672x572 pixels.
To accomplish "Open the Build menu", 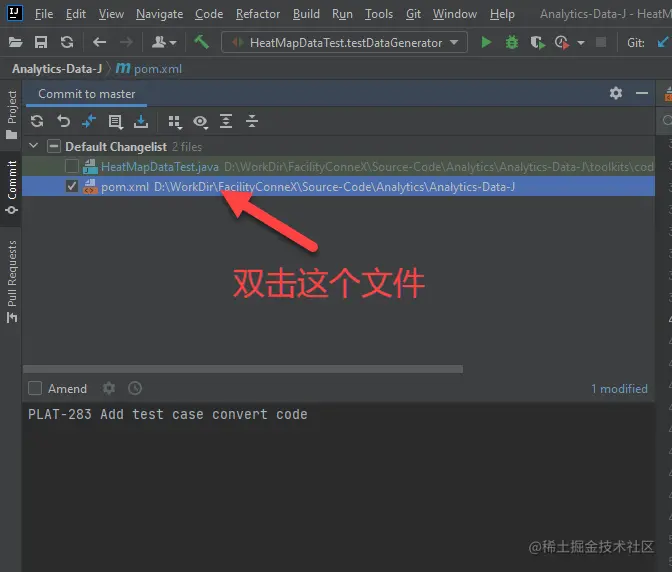I will tap(306, 14).
